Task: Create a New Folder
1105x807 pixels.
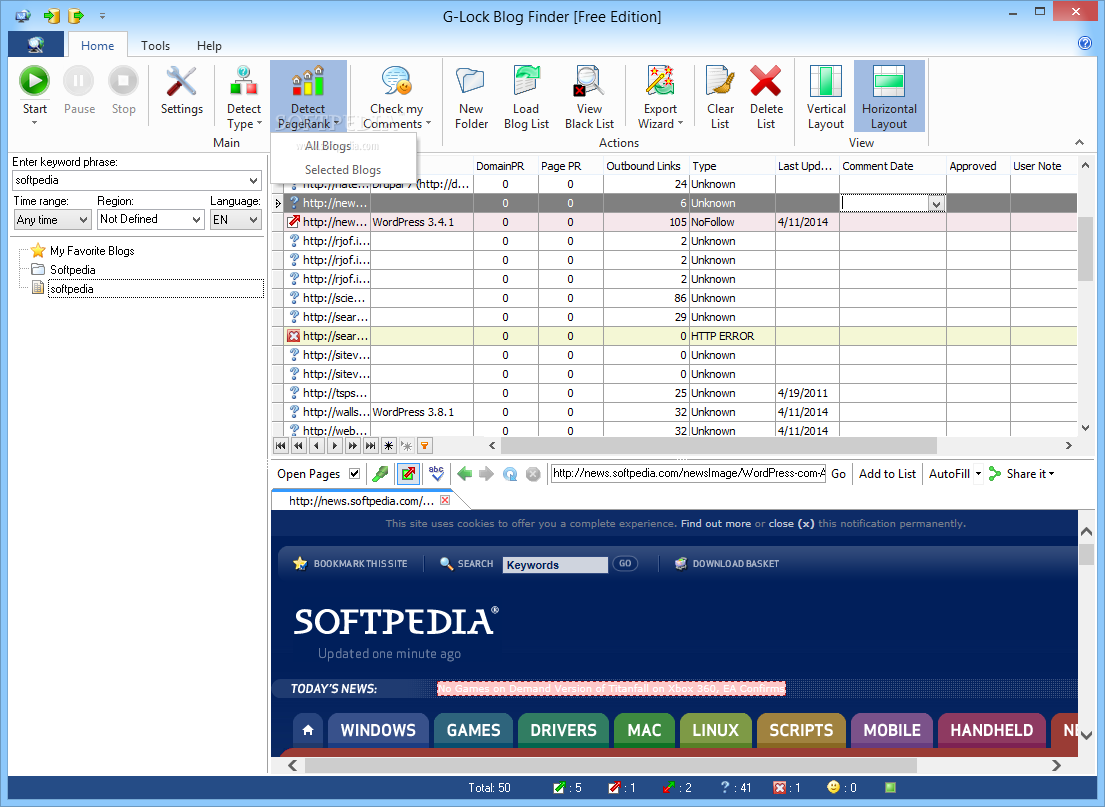Action: click(x=471, y=98)
